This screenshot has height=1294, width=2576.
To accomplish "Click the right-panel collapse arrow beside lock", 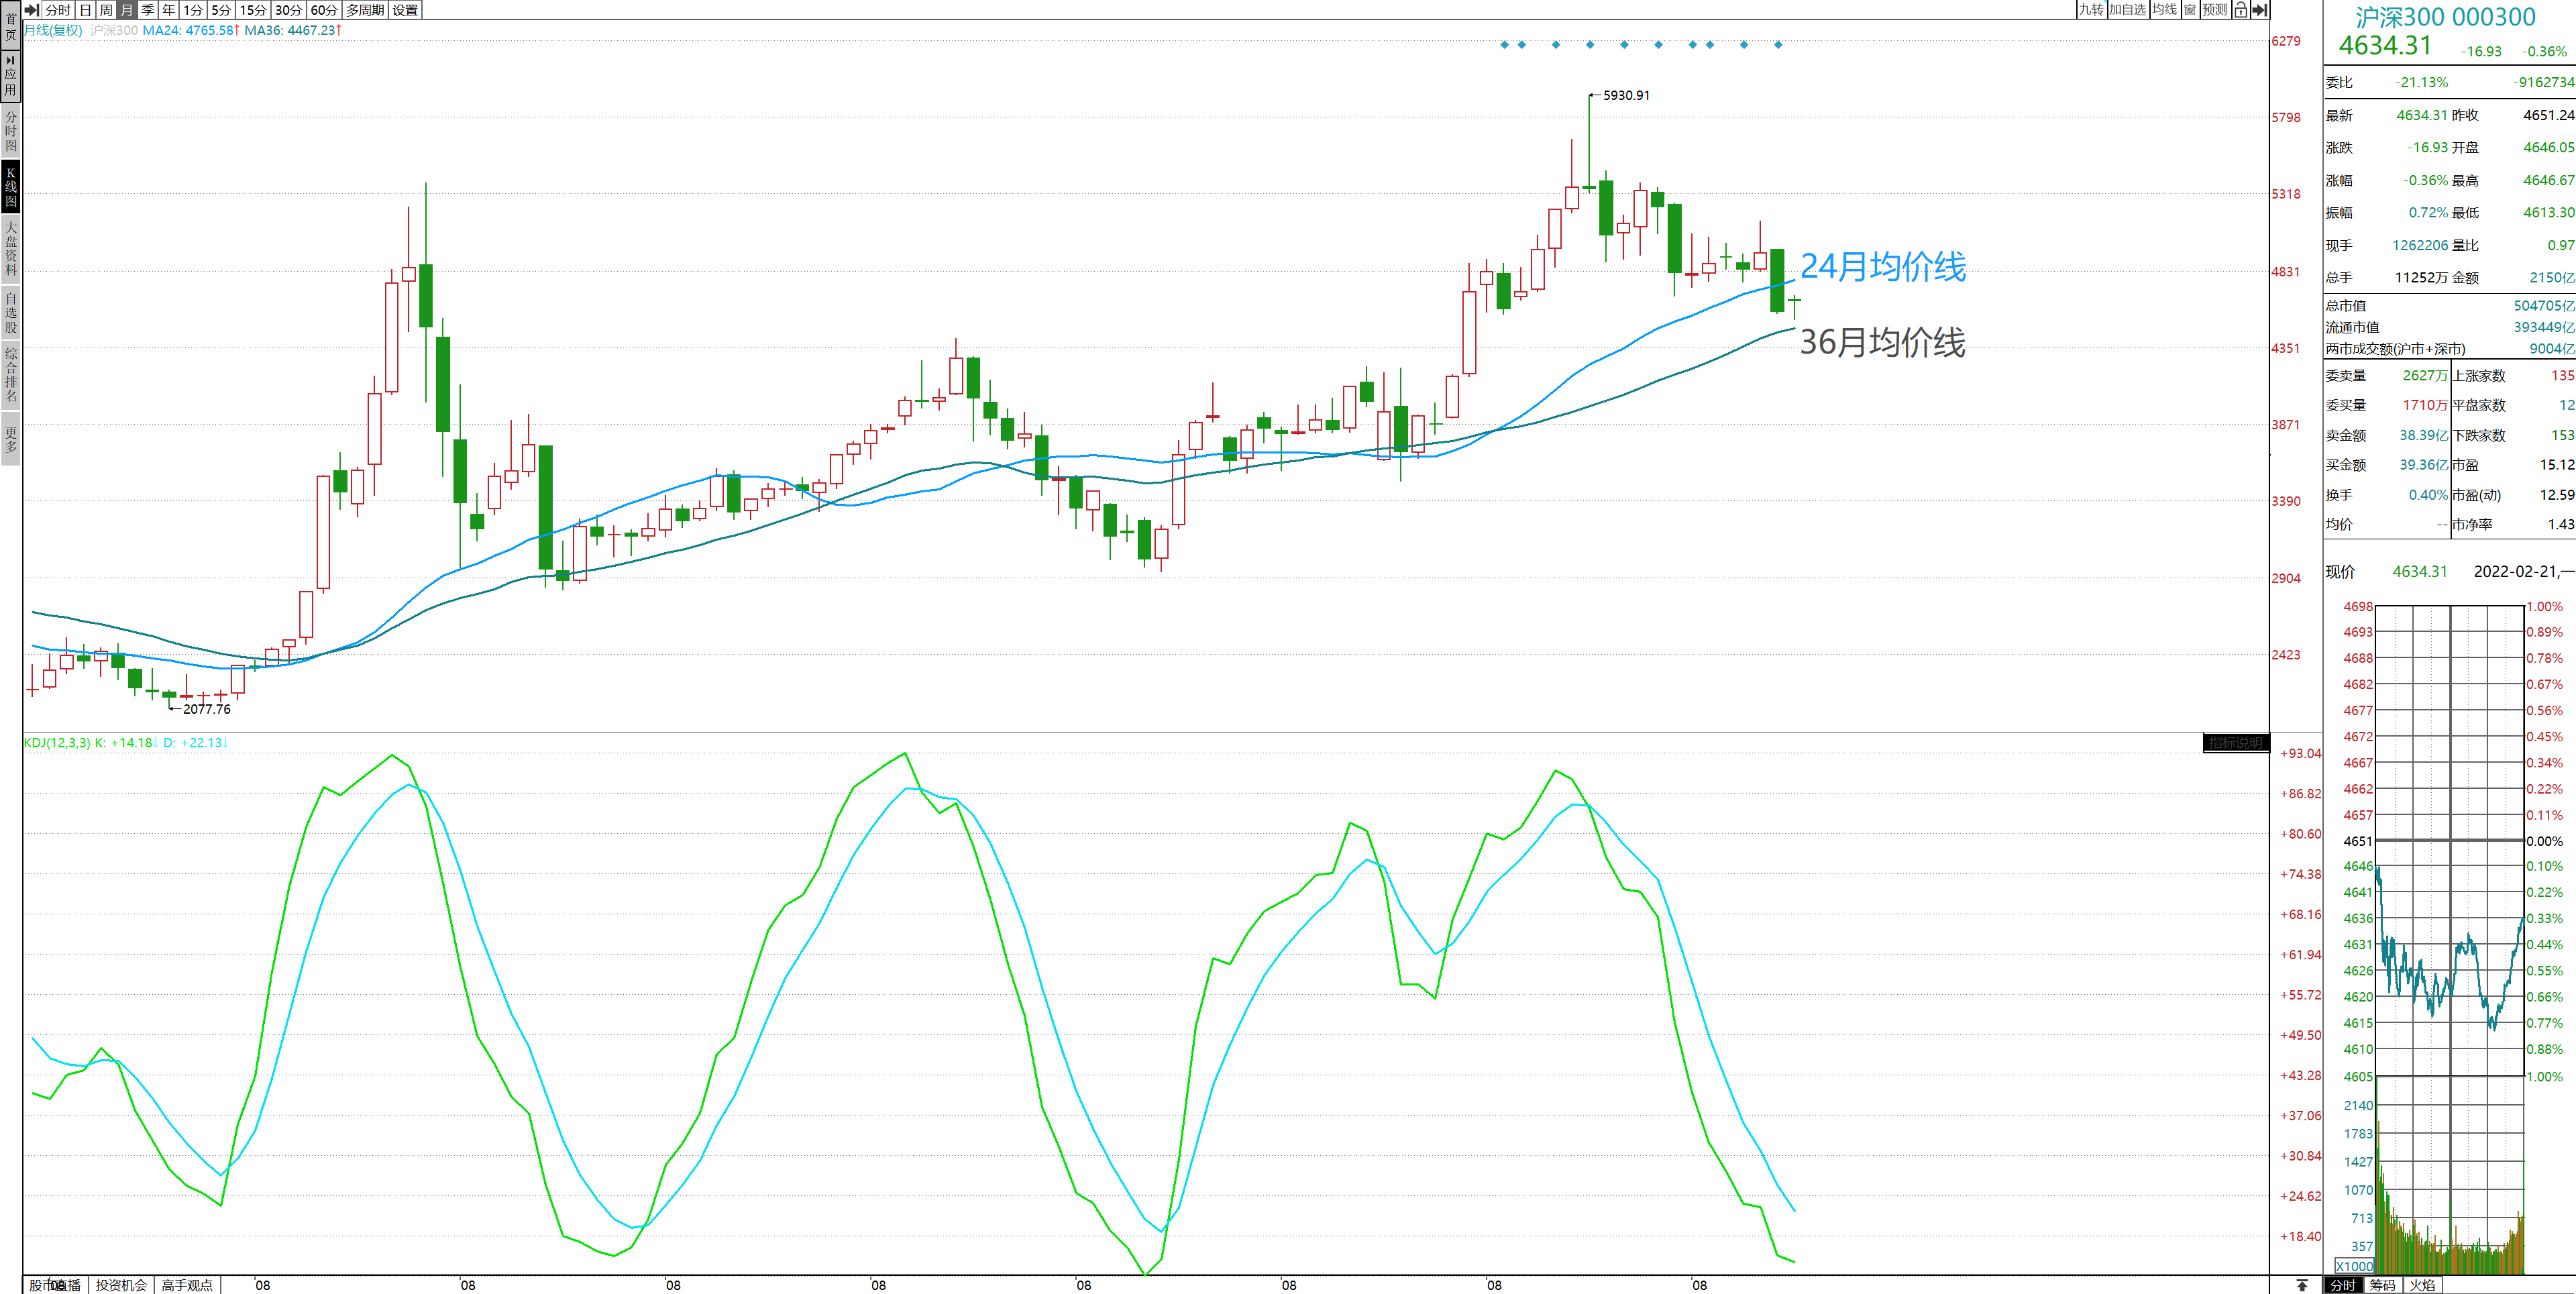I will [2259, 10].
